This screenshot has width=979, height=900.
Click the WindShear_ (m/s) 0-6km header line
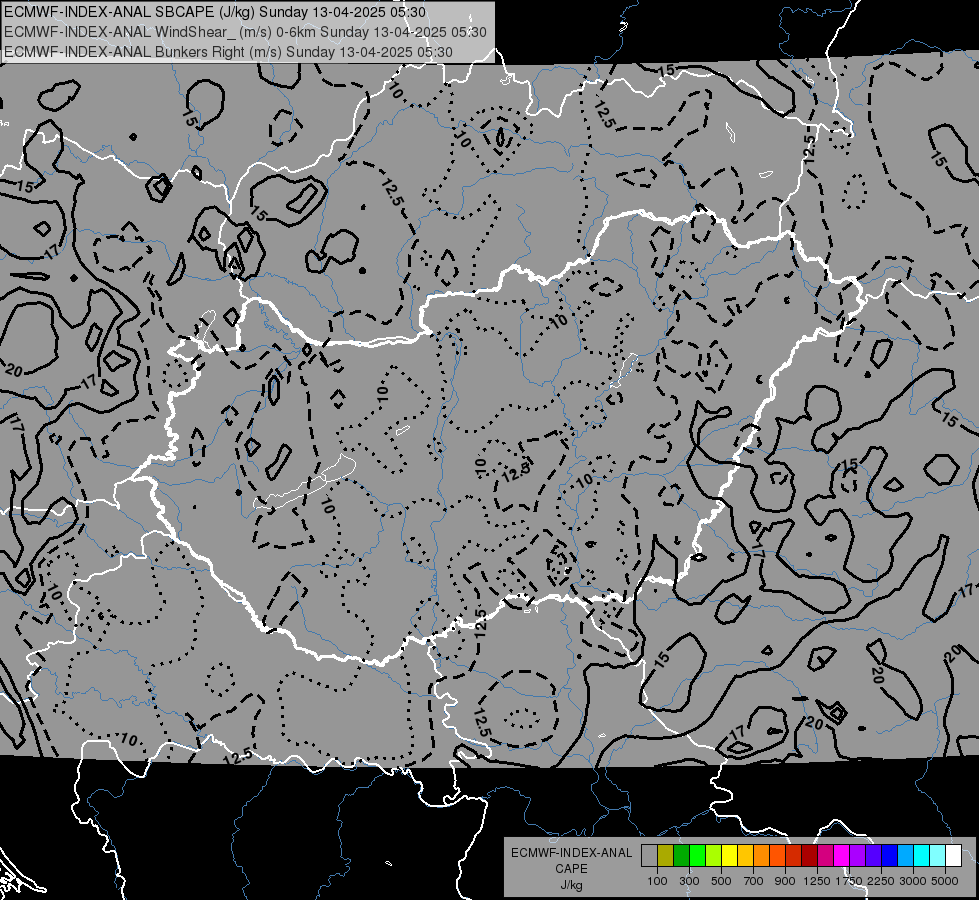pos(245,32)
